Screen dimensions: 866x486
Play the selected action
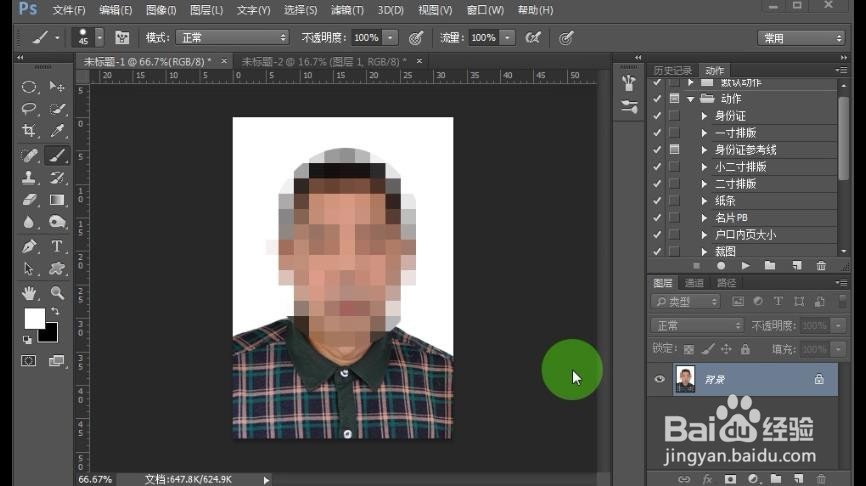coord(746,266)
